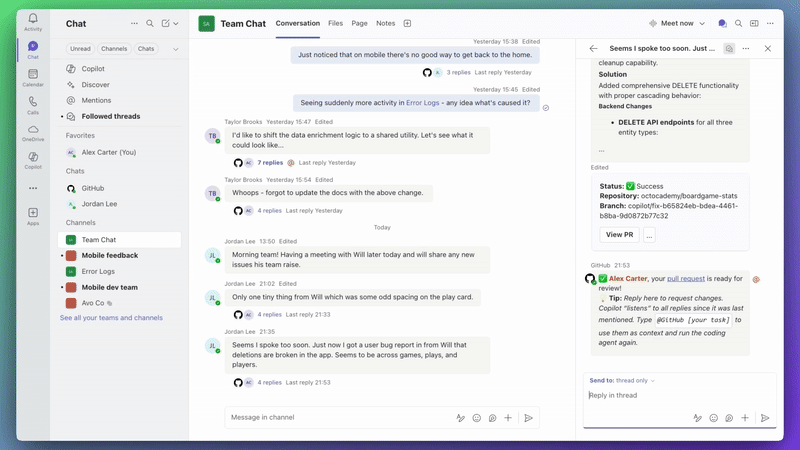The height and width of the screenshot is (450, 800).
Task: Filter chat list by Chats
Action: point(146,49)
